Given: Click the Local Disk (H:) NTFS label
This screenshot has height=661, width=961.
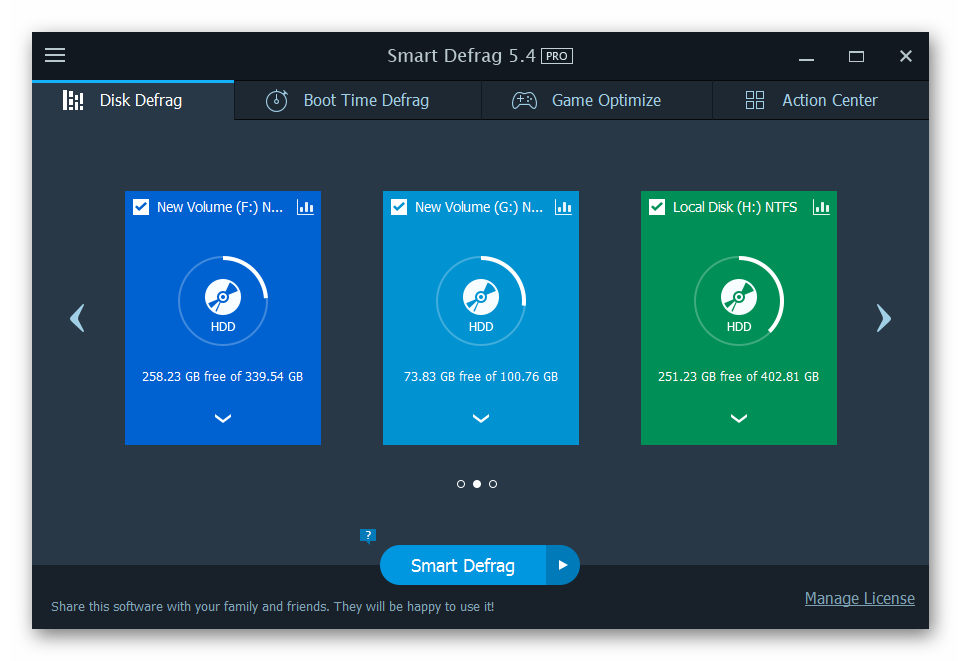Looking at the screenshot, I should (x=735, y=207).
